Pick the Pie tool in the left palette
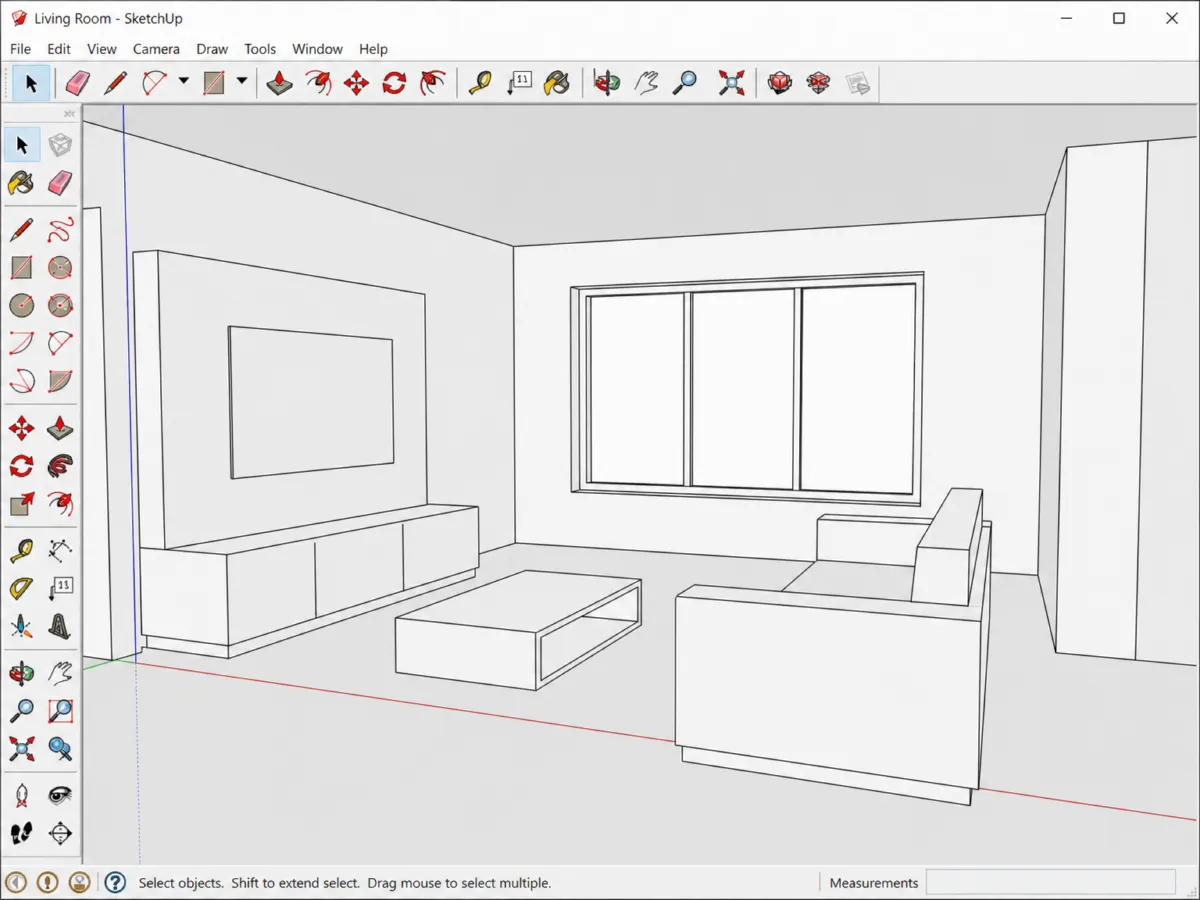Image resolution: width=1200 pixels, height=900 pixels. point(60,381)
